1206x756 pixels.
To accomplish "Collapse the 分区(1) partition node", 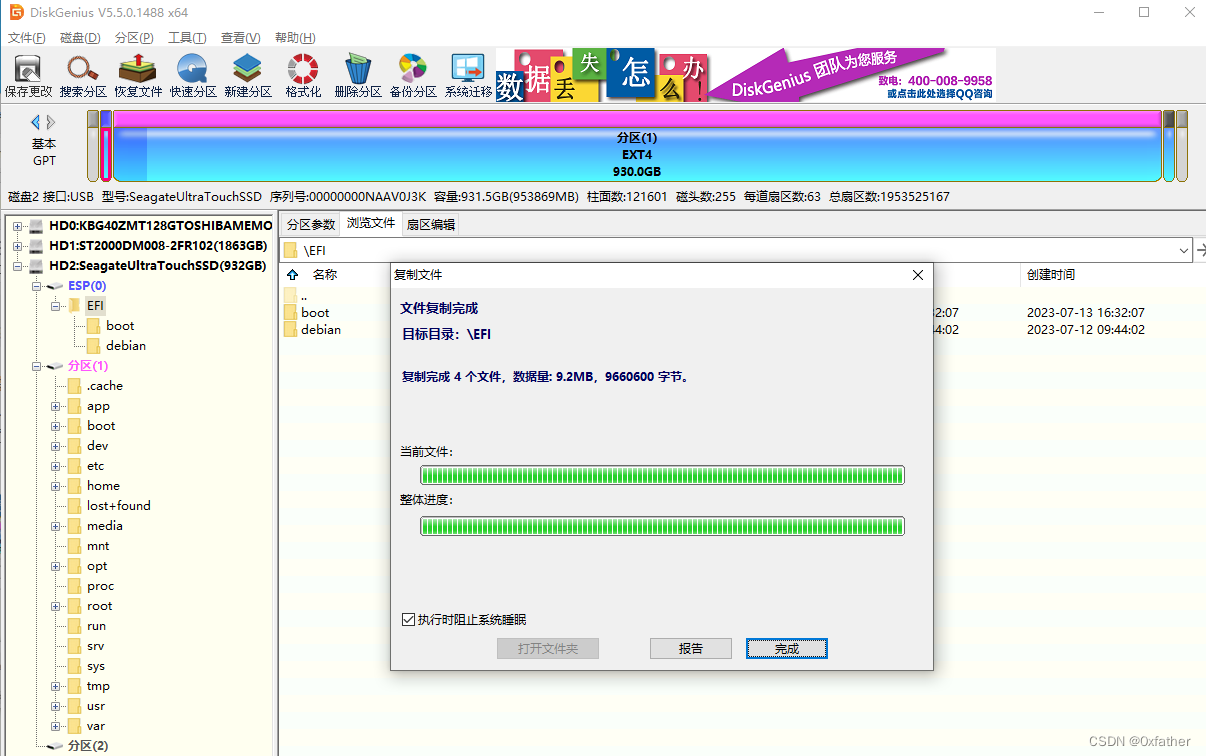I will pyautogui.click(x=37, y=366).
